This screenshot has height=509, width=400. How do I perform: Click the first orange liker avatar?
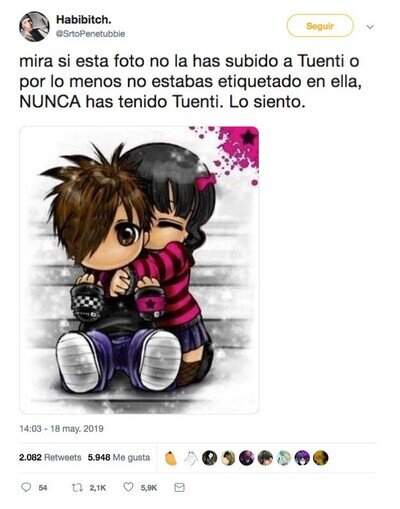(171, 458)
